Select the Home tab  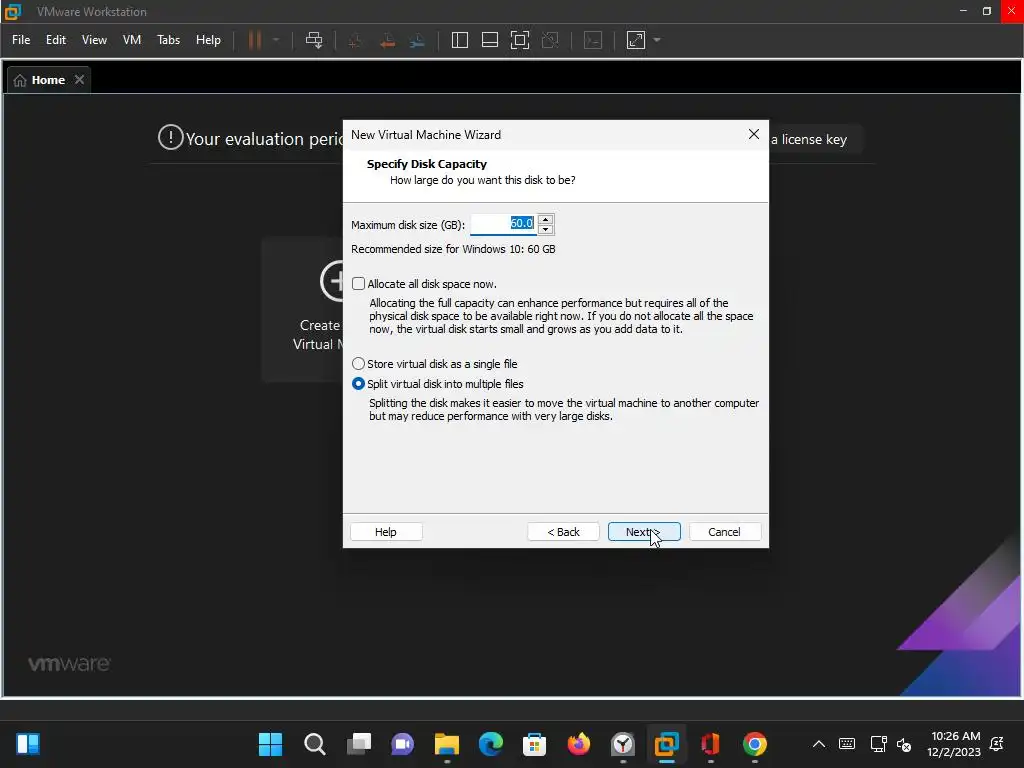pos(48,80)
